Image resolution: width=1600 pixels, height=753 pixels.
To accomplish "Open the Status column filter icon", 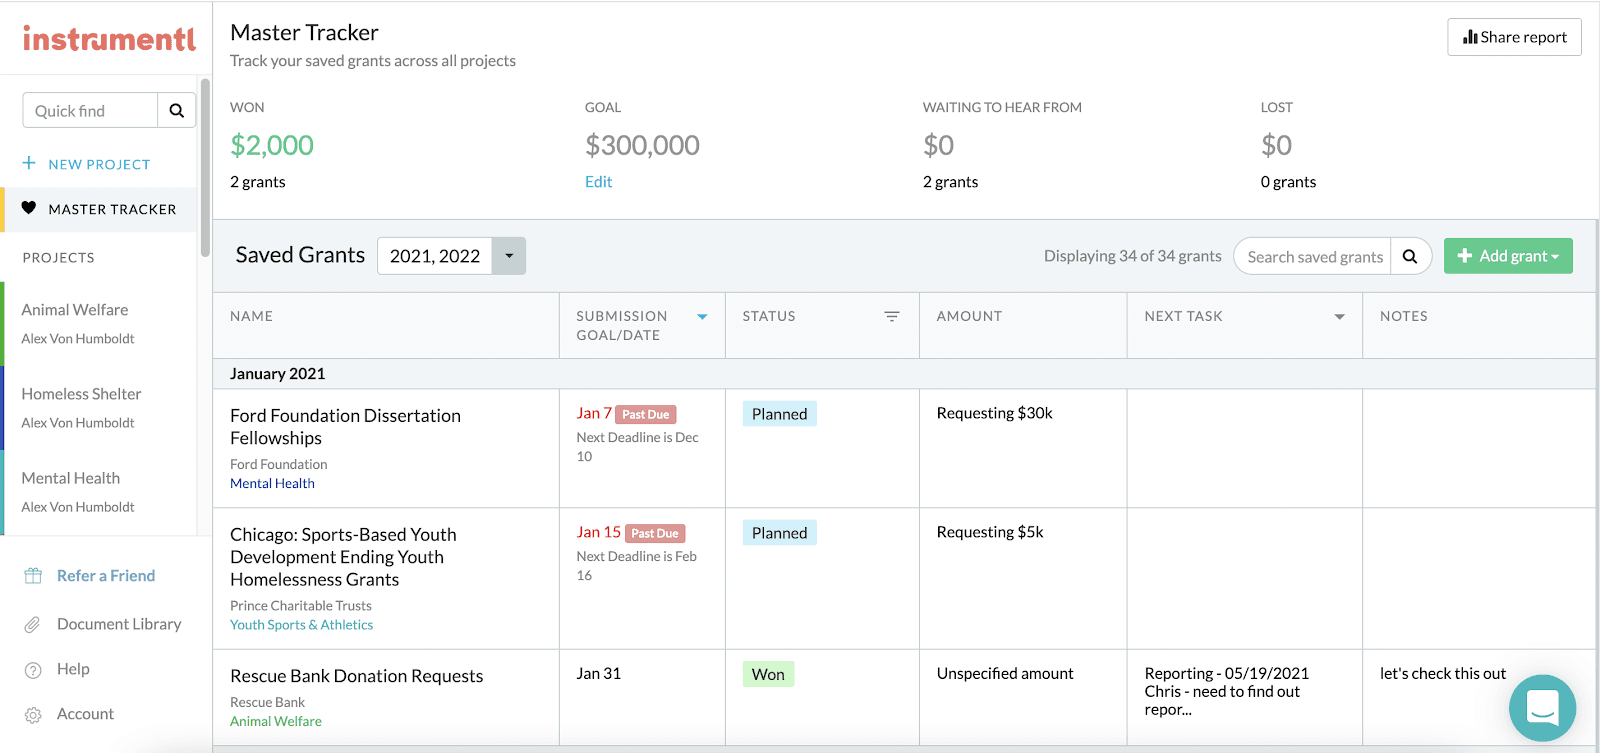I will tap(892, 316).
